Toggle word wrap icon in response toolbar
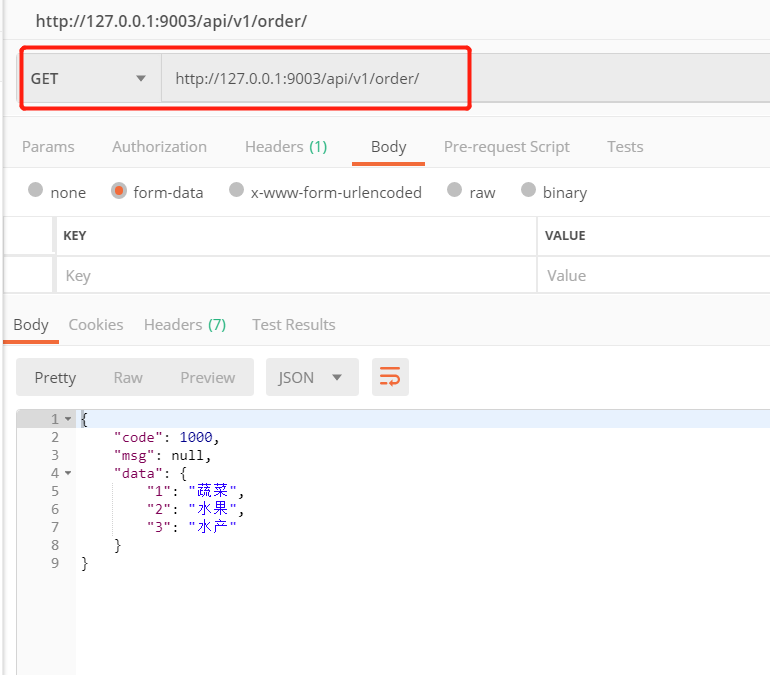The height and width of the screenshot is (675, 770). pos(390,377)
